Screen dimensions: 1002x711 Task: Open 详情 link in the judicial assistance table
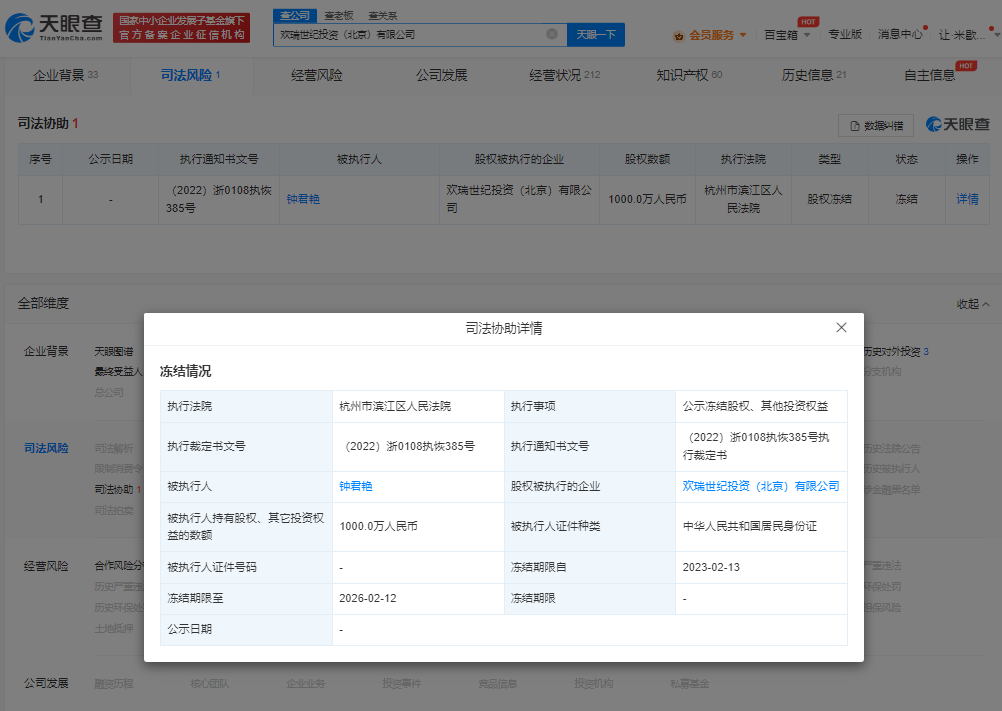click(x=967, y=199)
